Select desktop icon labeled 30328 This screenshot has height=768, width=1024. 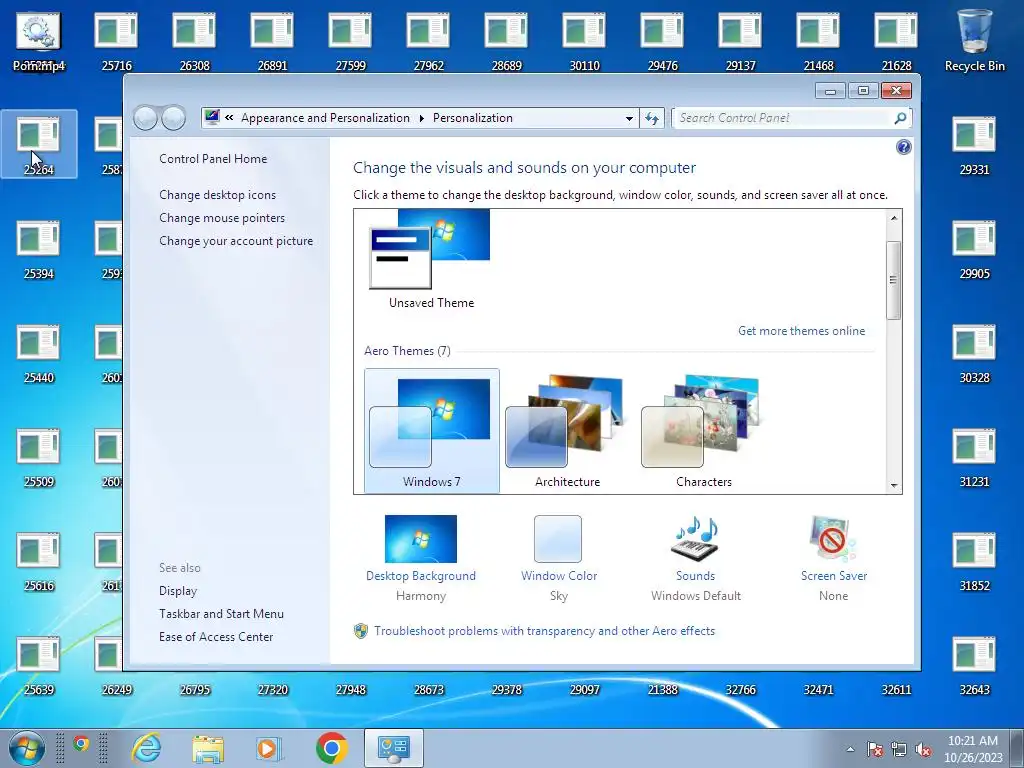click(x=974, y=353)
